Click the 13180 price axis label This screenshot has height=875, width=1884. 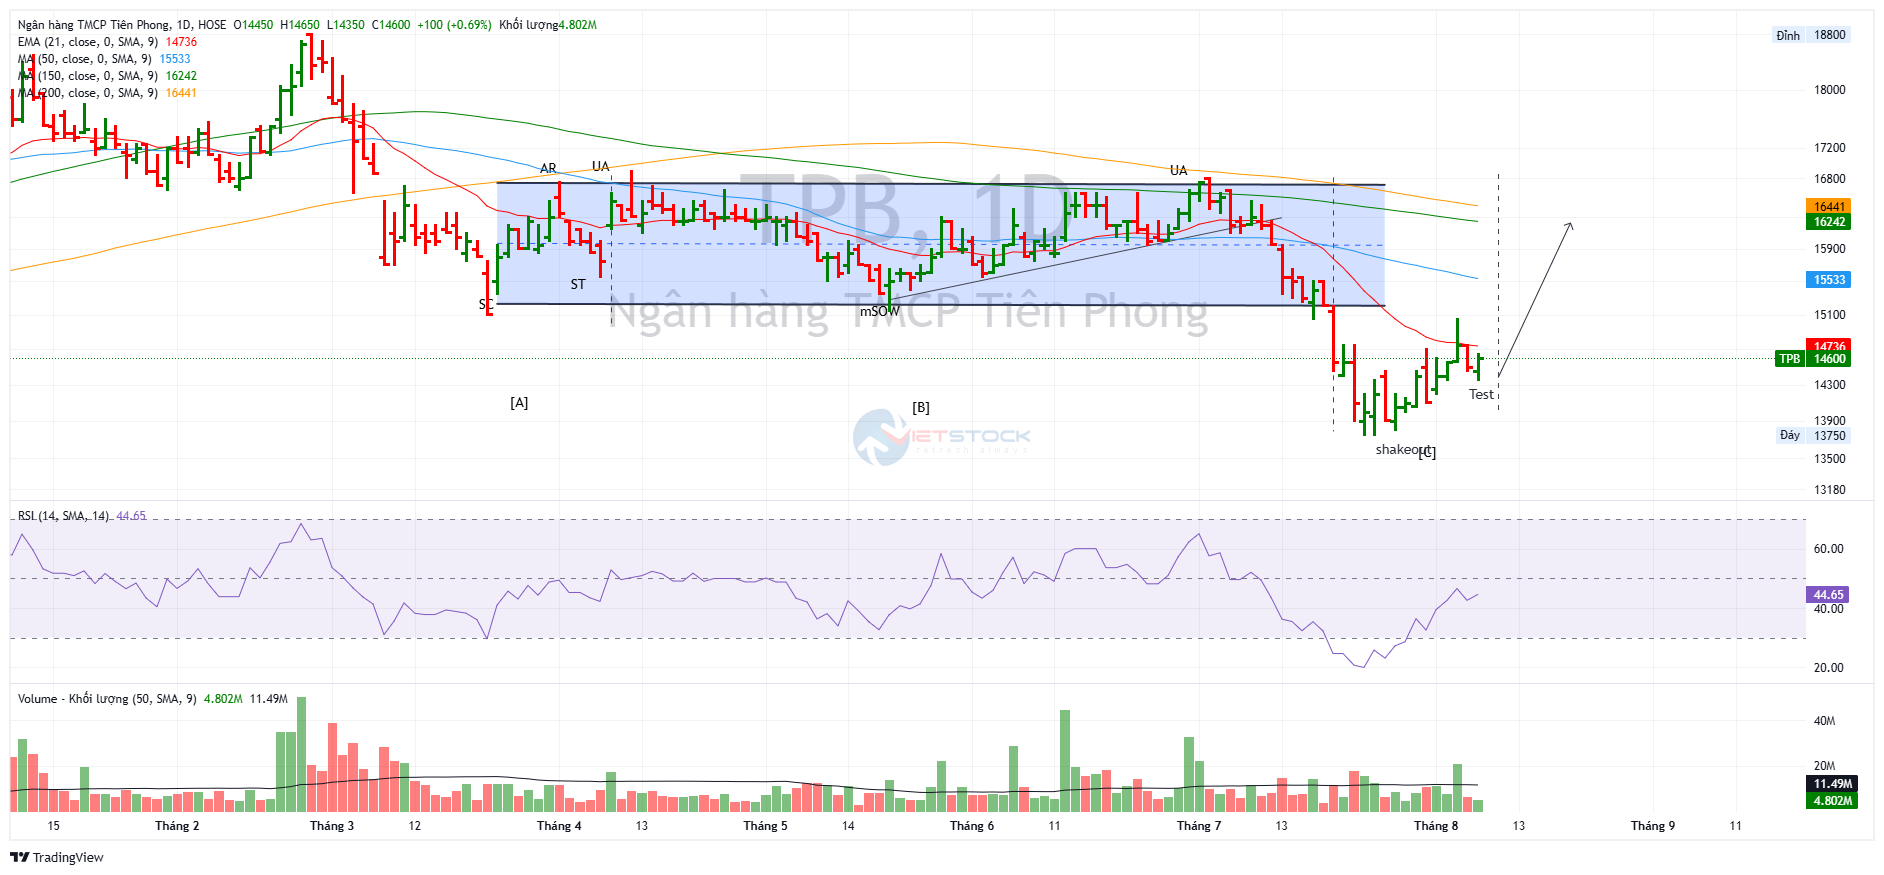[1830, 490]
